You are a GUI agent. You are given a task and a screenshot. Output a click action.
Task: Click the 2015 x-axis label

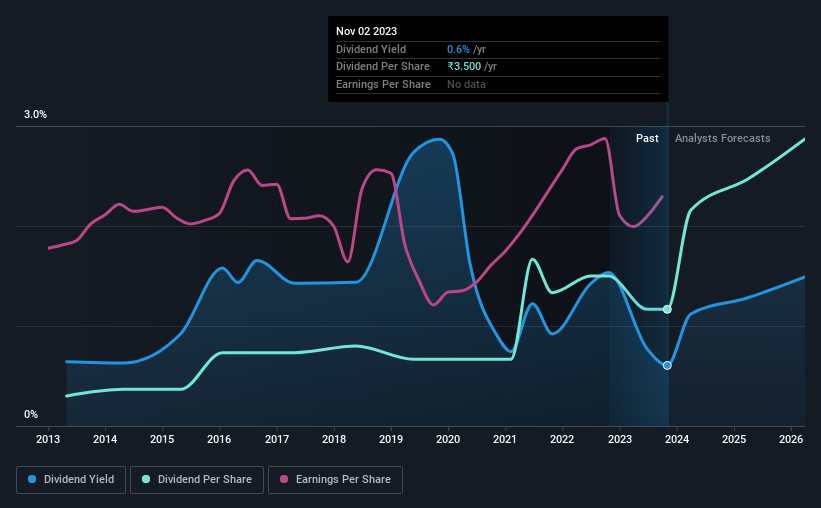(162, 439)
